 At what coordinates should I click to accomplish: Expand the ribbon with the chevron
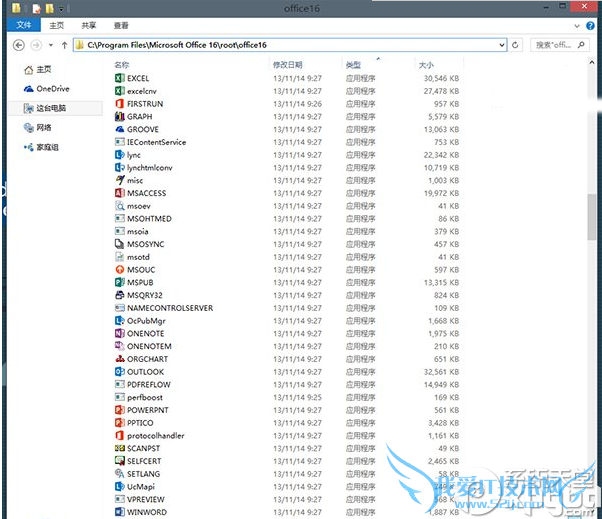[577, 26]
